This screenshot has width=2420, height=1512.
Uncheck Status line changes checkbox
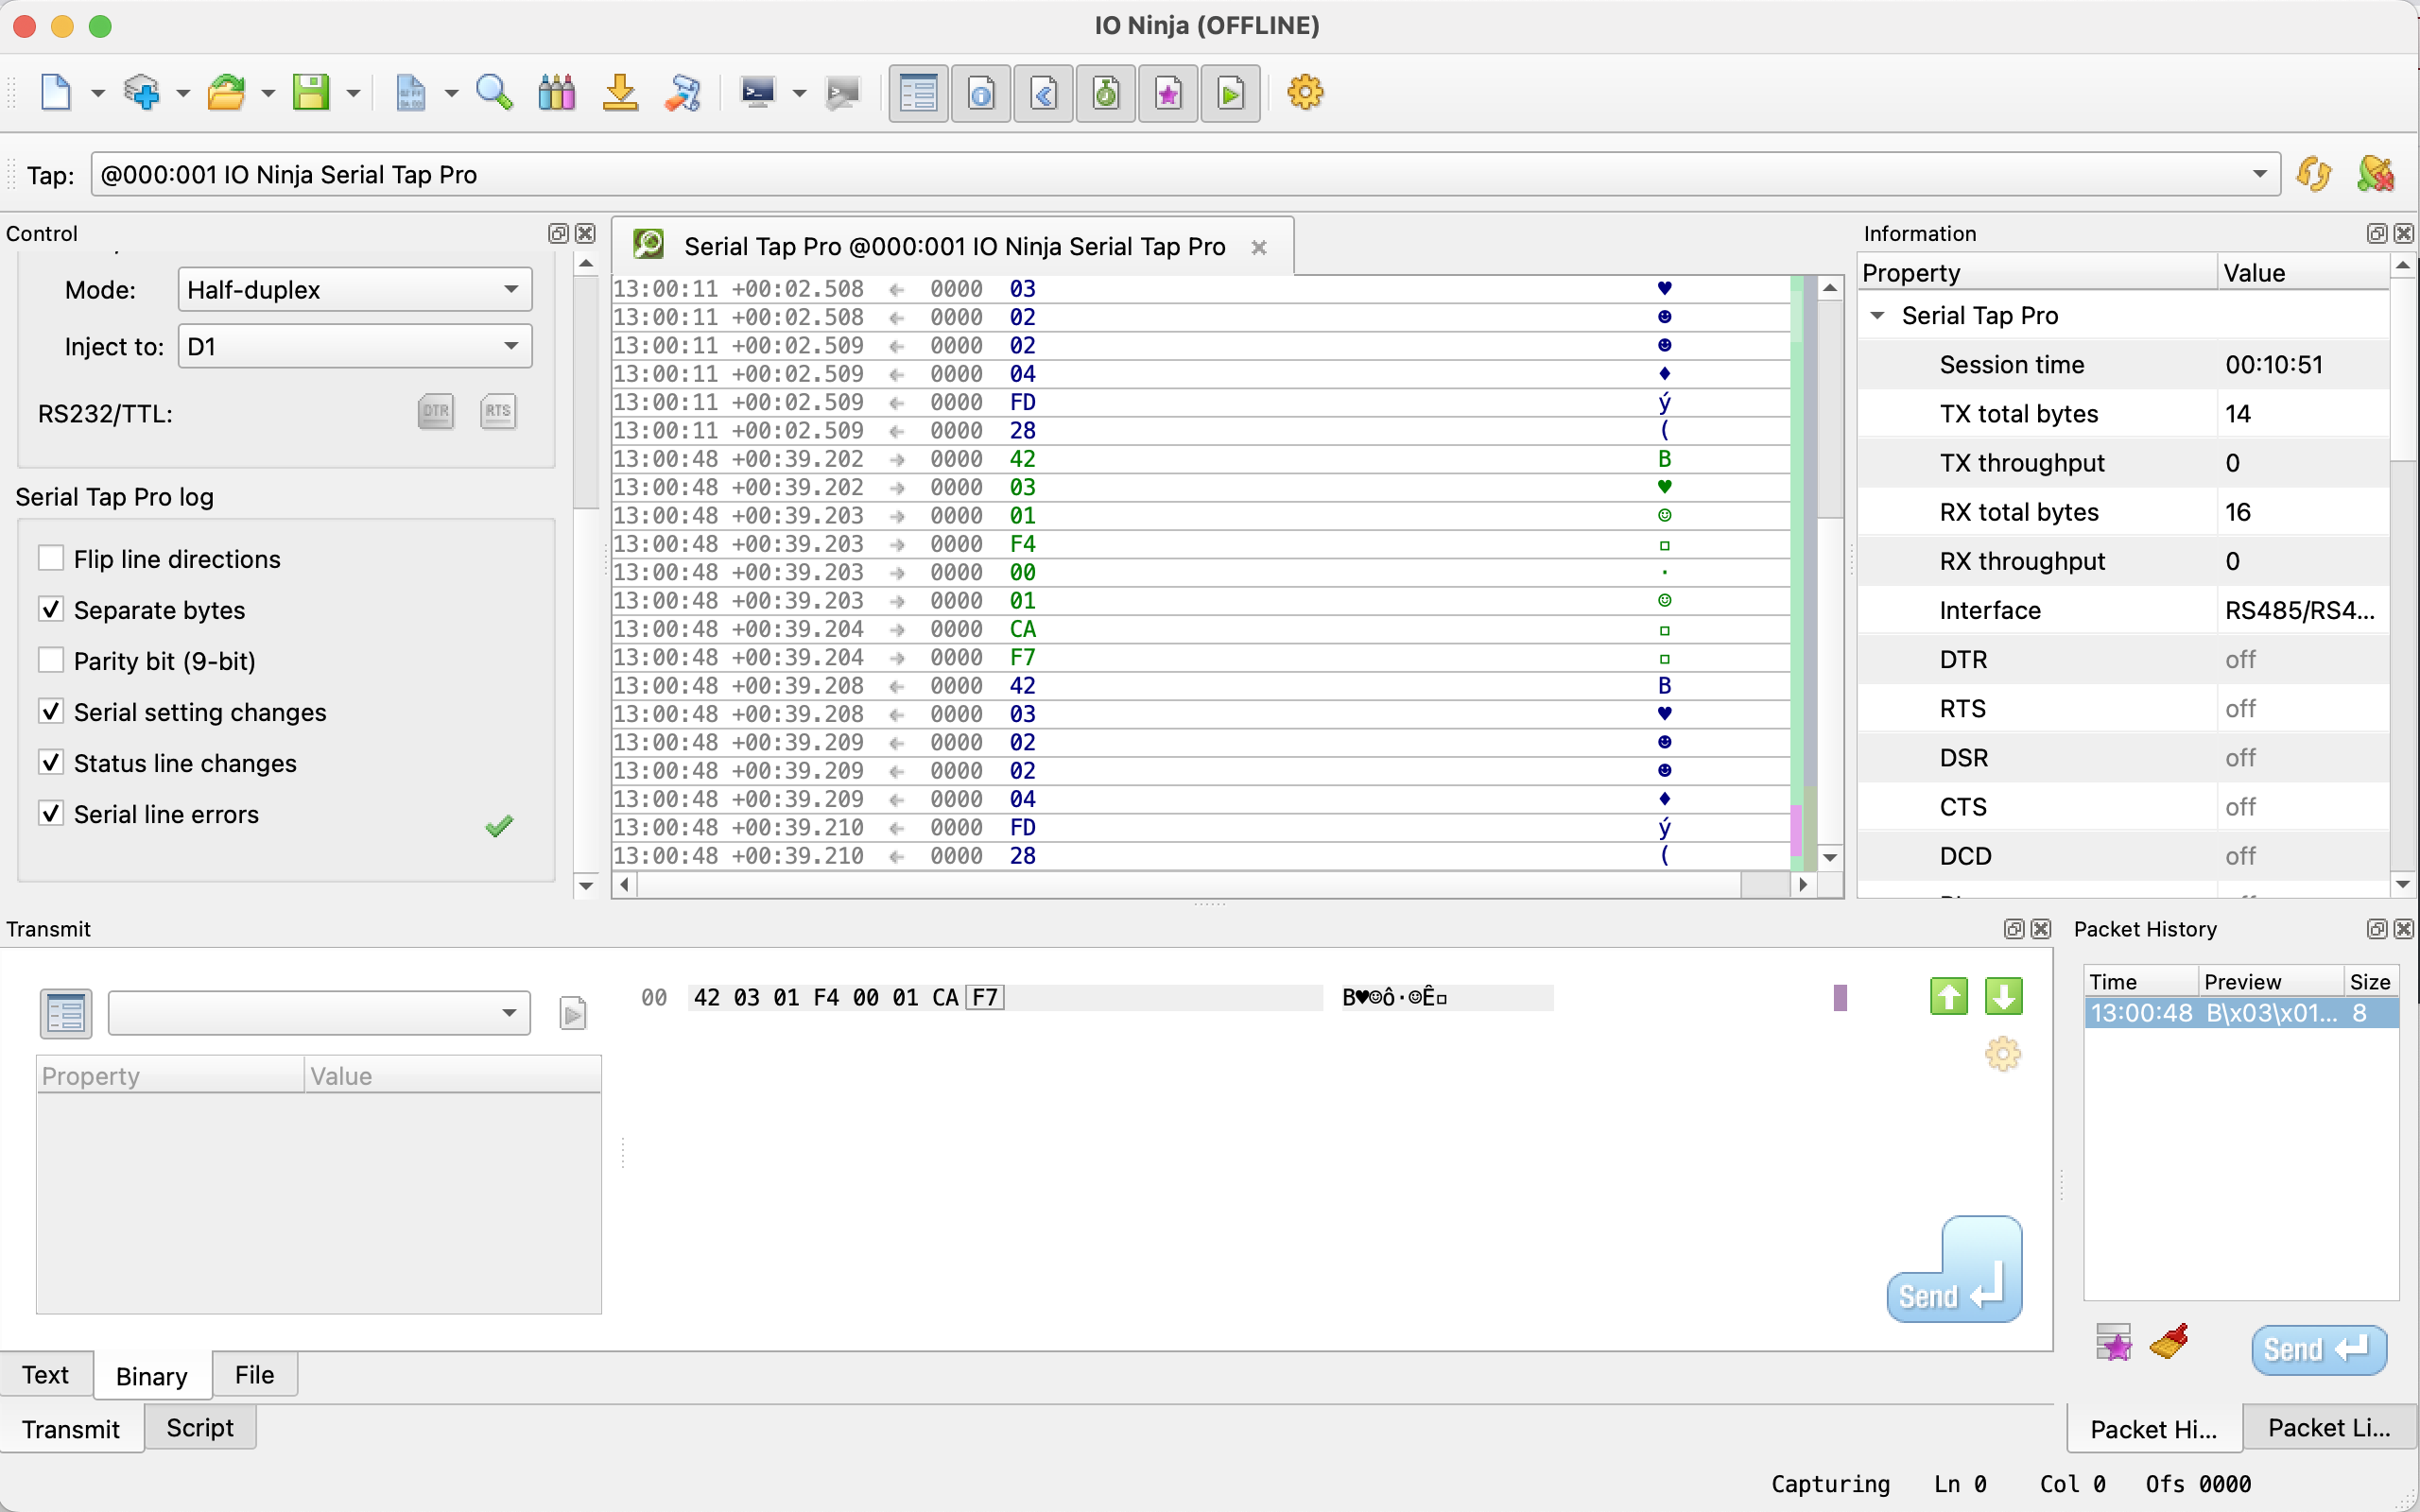pyautogui.click(x=51, y=762)
